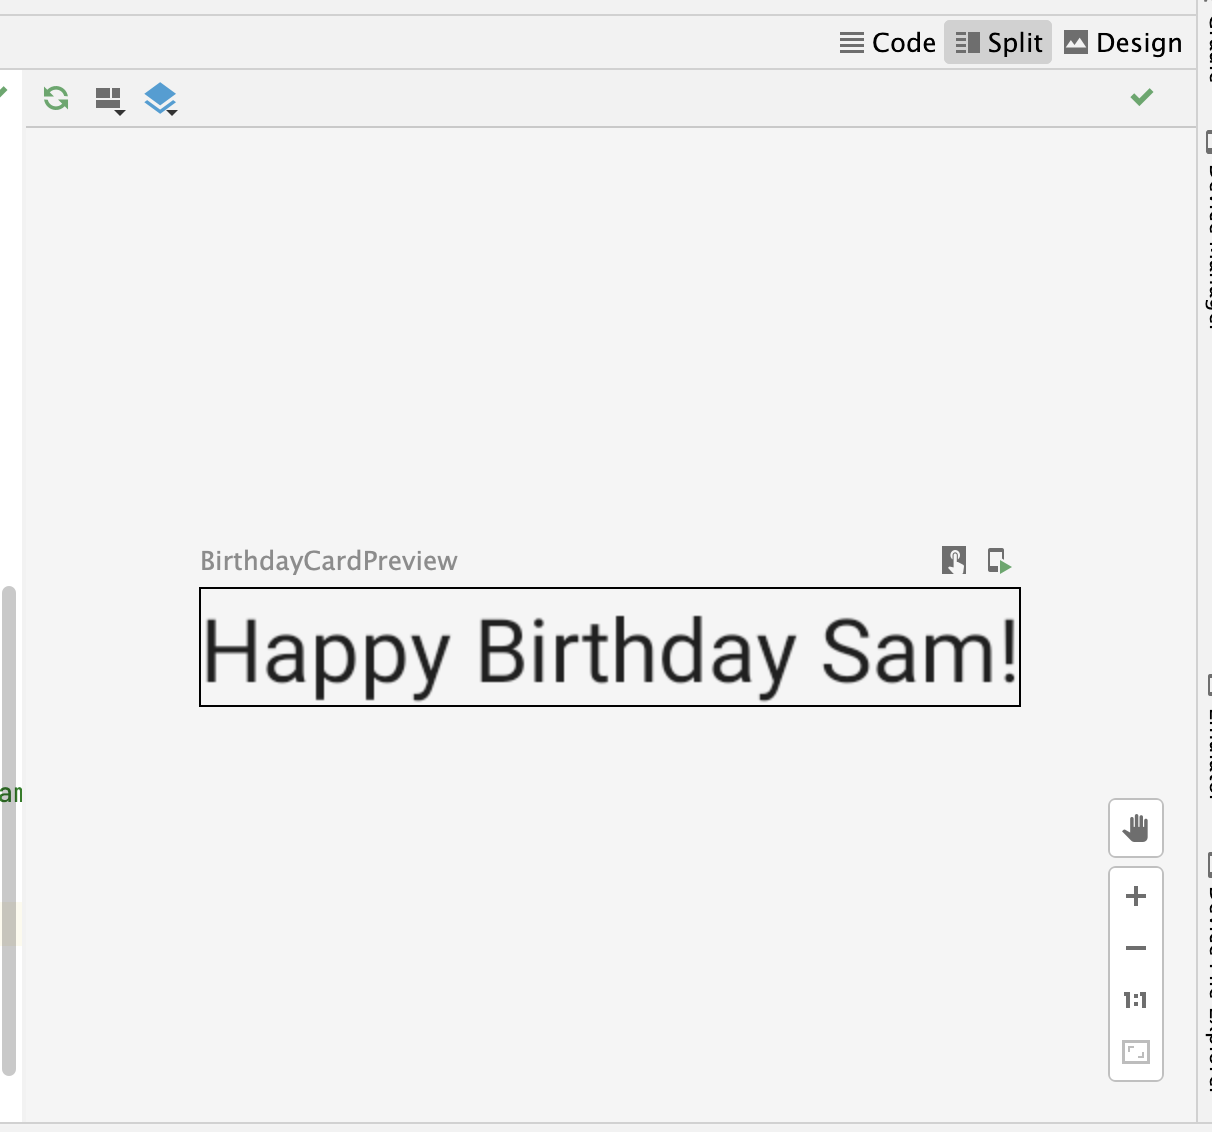Open the Emulator side tool window
The image size is (1212, 1132).
1207,740
